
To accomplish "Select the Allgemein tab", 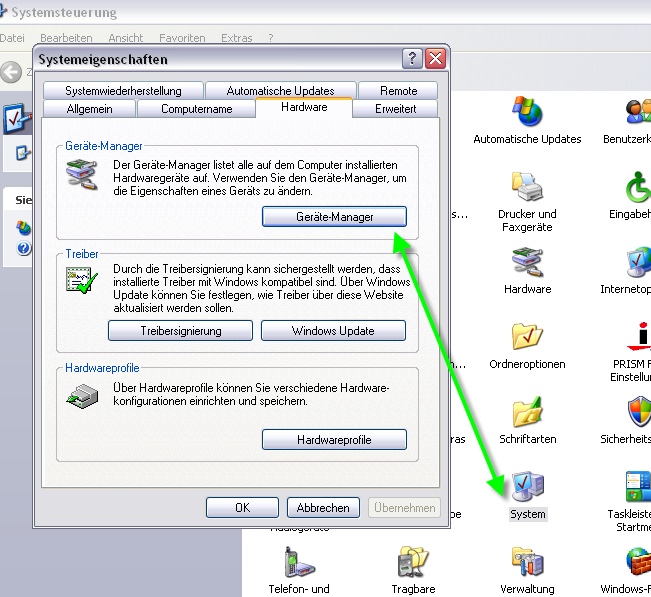I will pos(89,109).
